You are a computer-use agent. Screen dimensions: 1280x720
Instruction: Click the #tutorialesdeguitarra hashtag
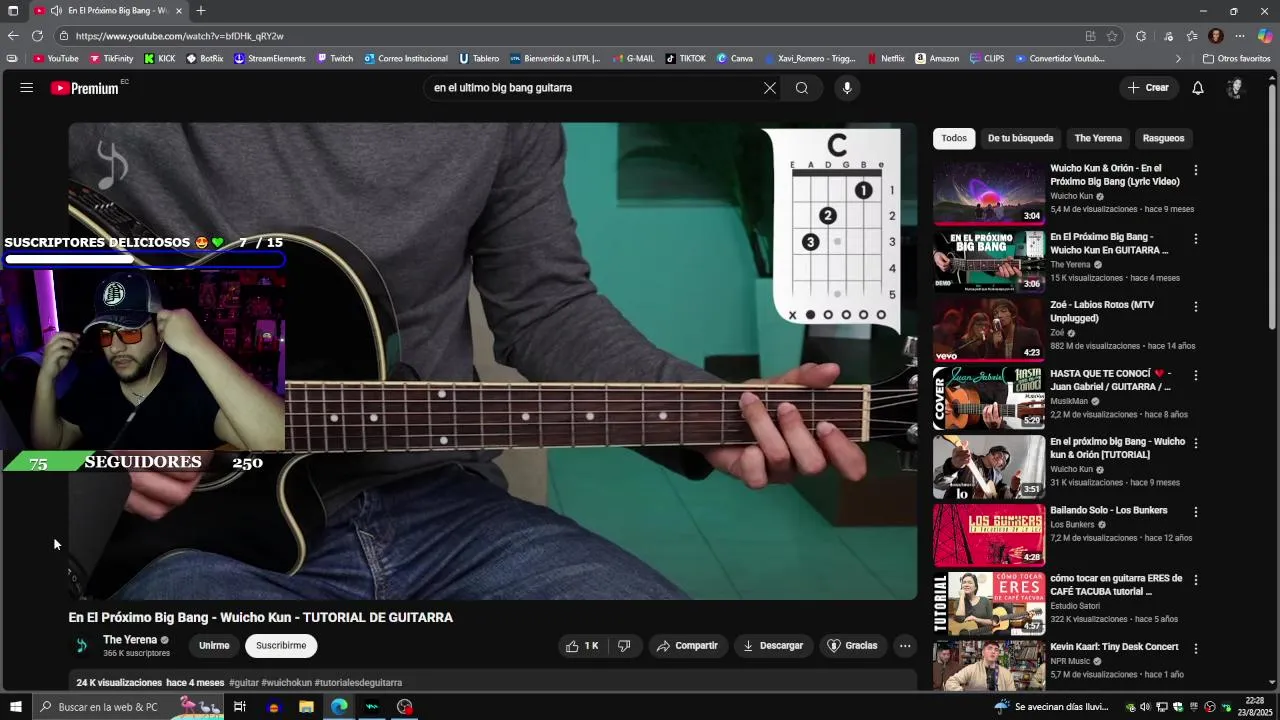(358, 683)
